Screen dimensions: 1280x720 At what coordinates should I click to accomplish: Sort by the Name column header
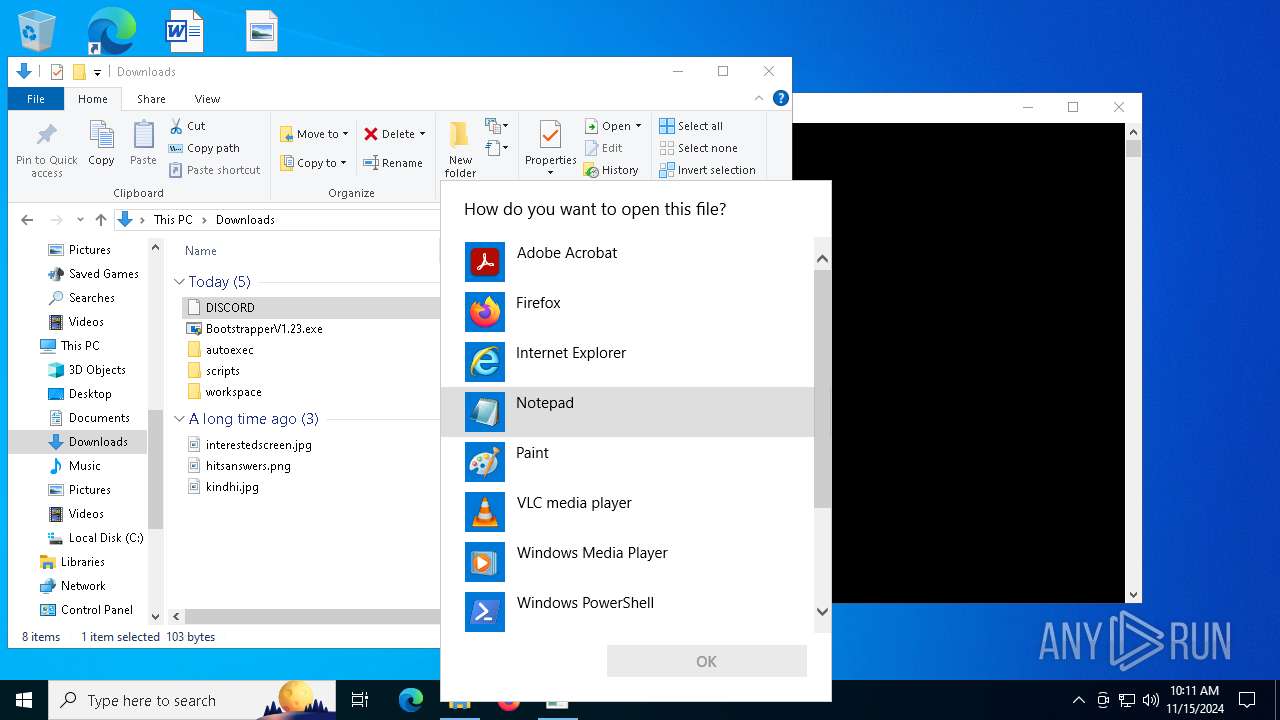tap(201, 251)
